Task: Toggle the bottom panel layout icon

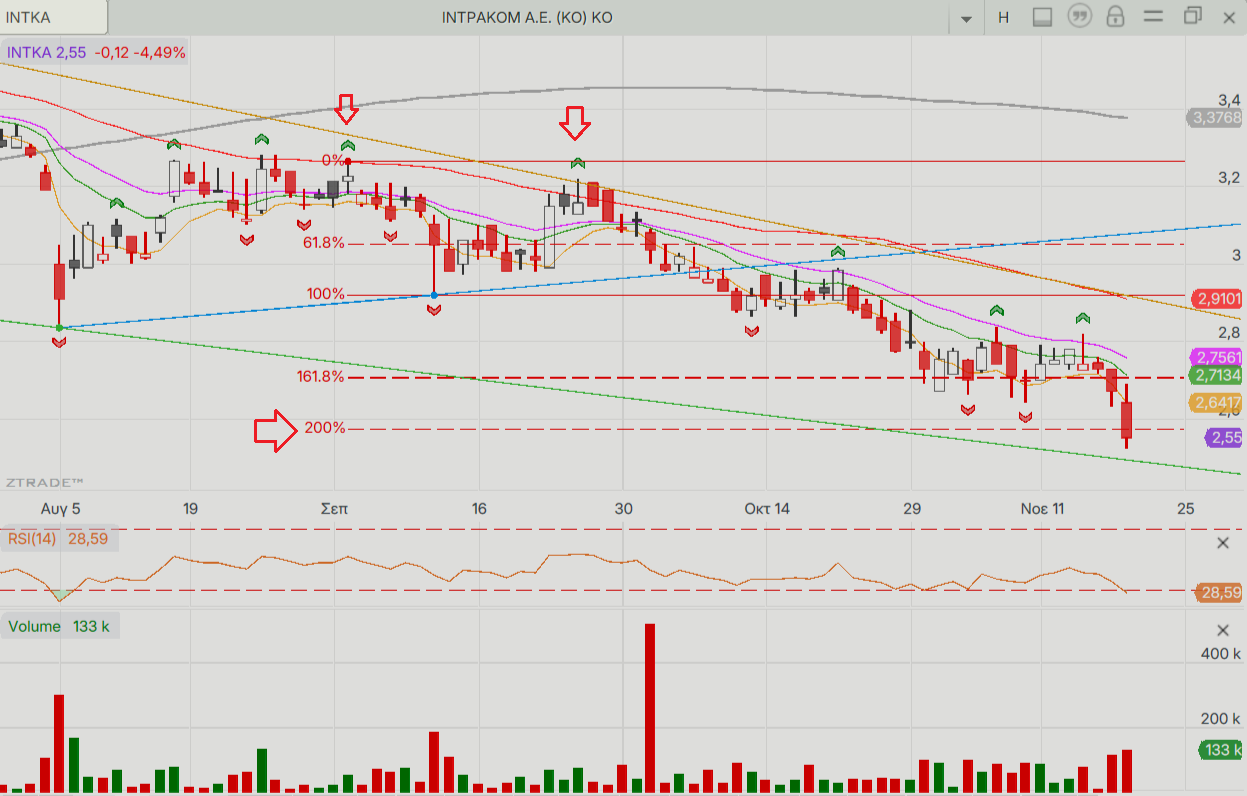Action: (x=1042, y=17)
